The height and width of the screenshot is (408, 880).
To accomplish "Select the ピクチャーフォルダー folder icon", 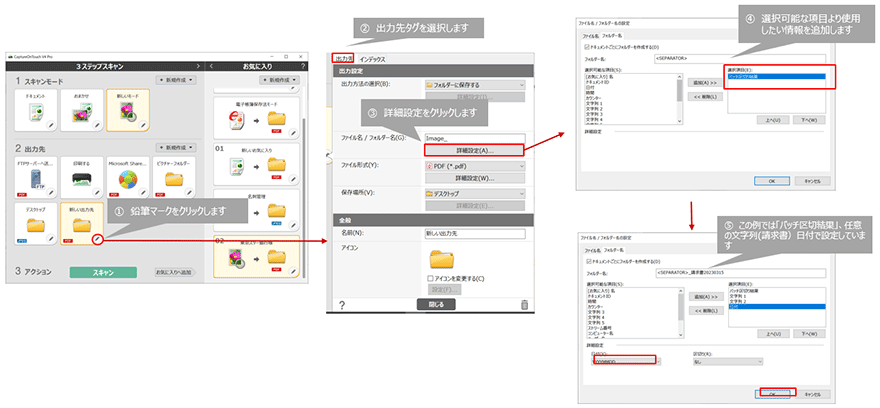I will (173, 180).
